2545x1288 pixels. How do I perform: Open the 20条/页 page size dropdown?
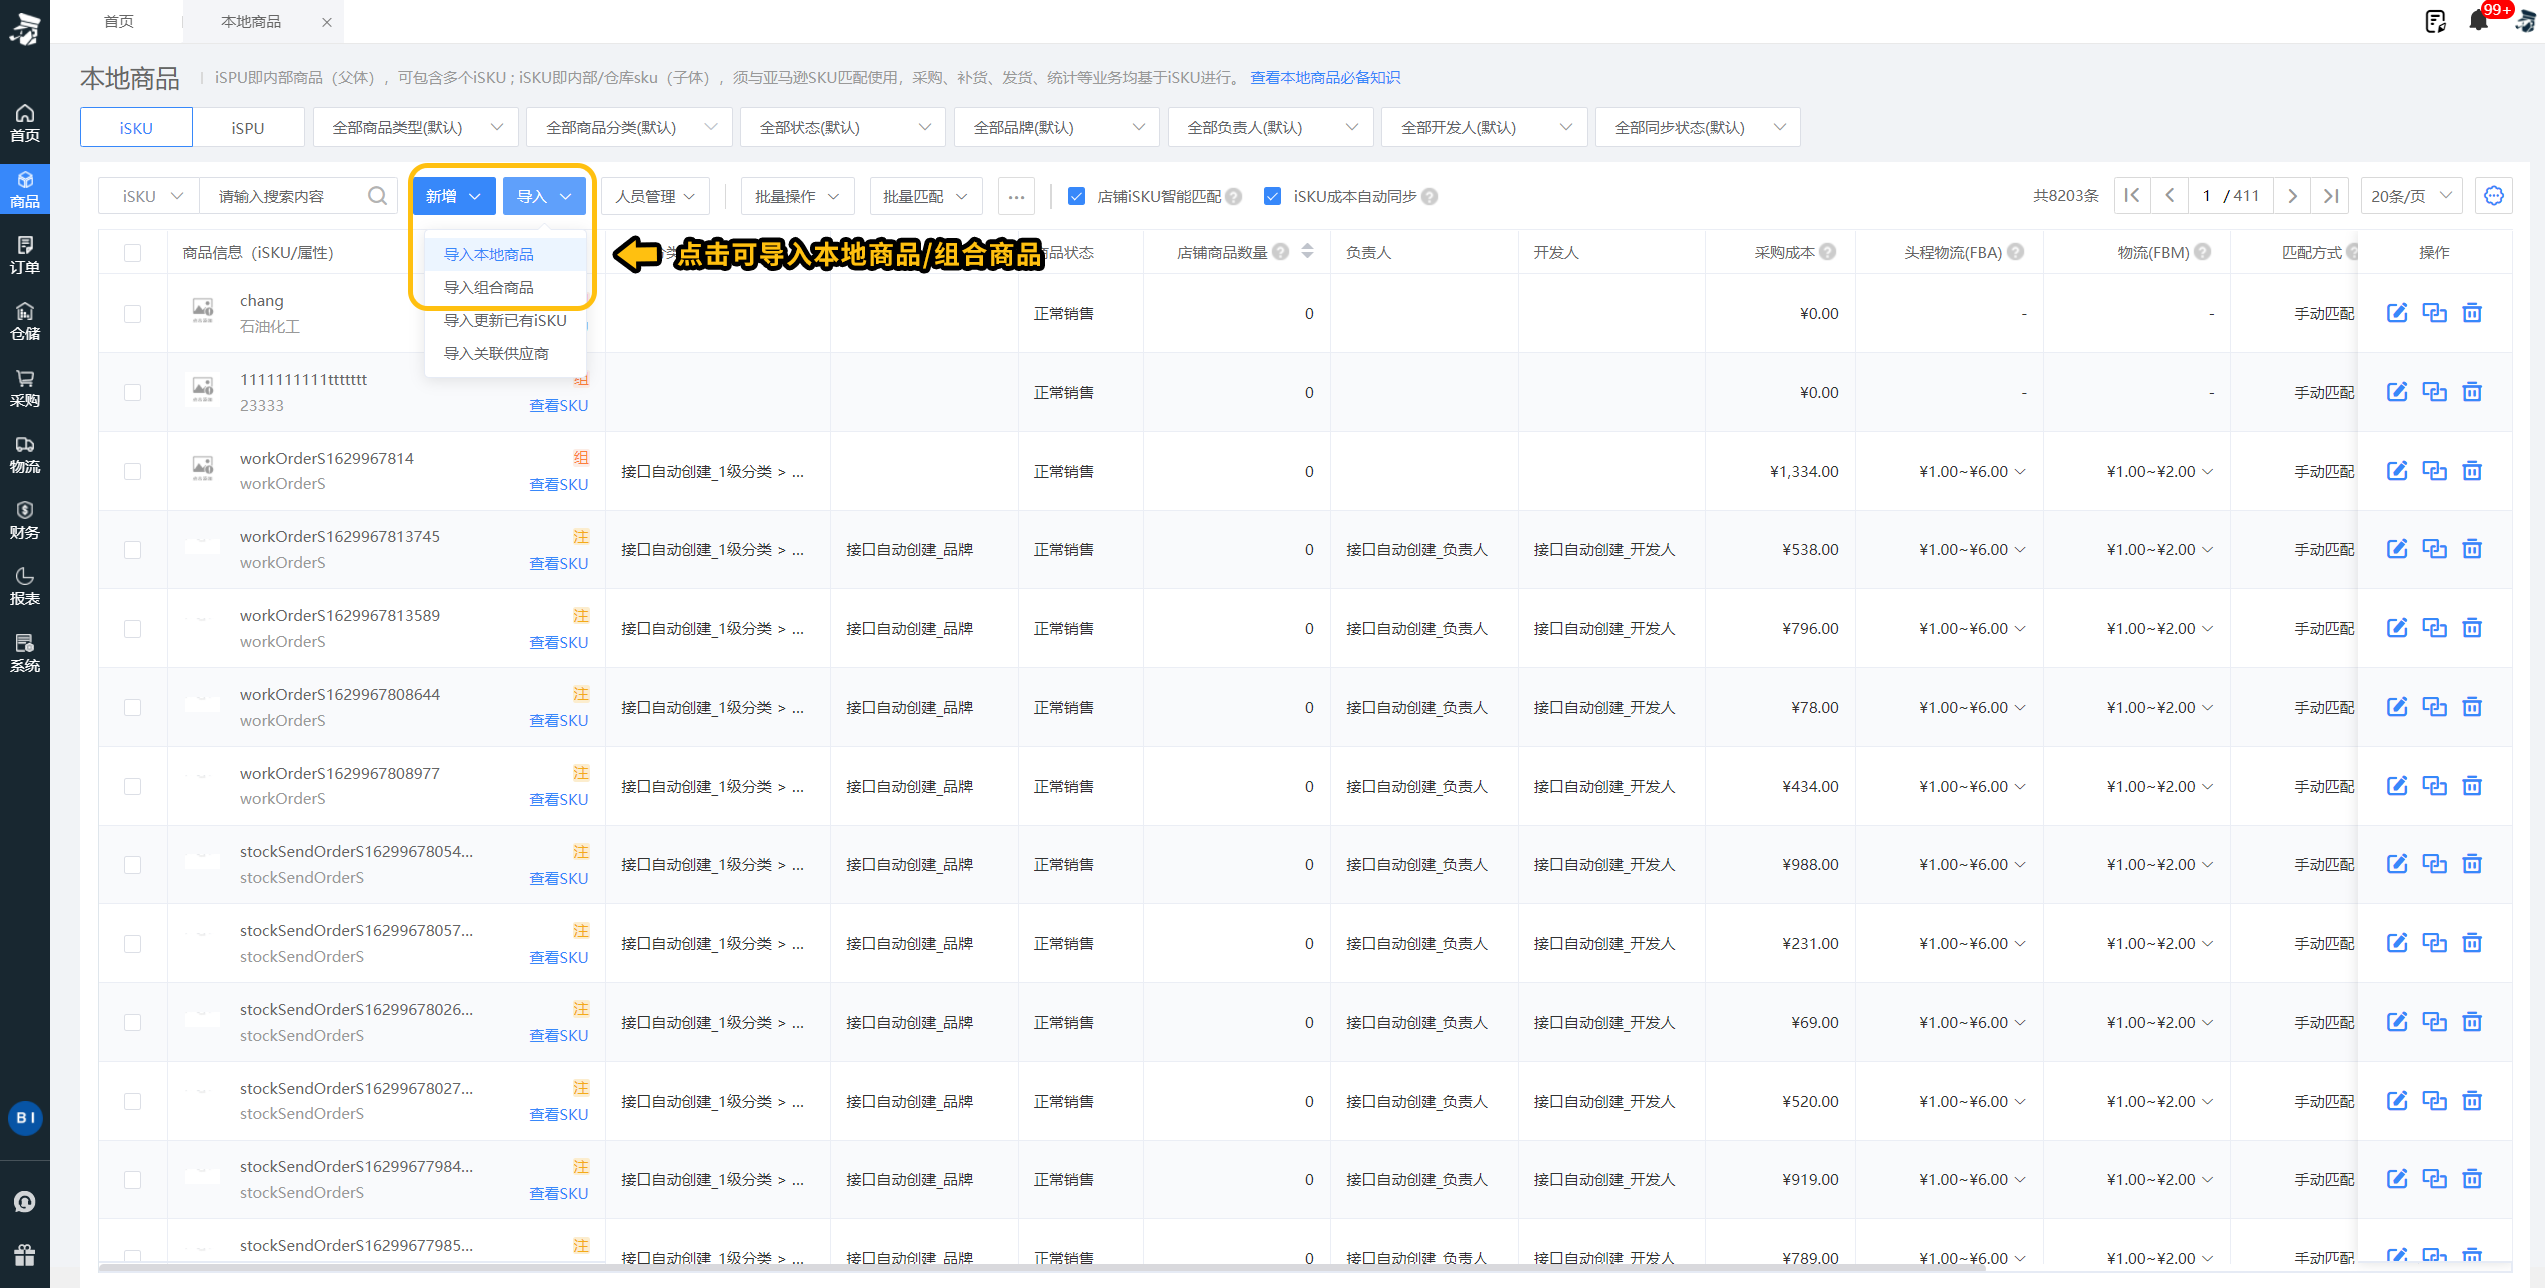click(x=2411, y=196)
